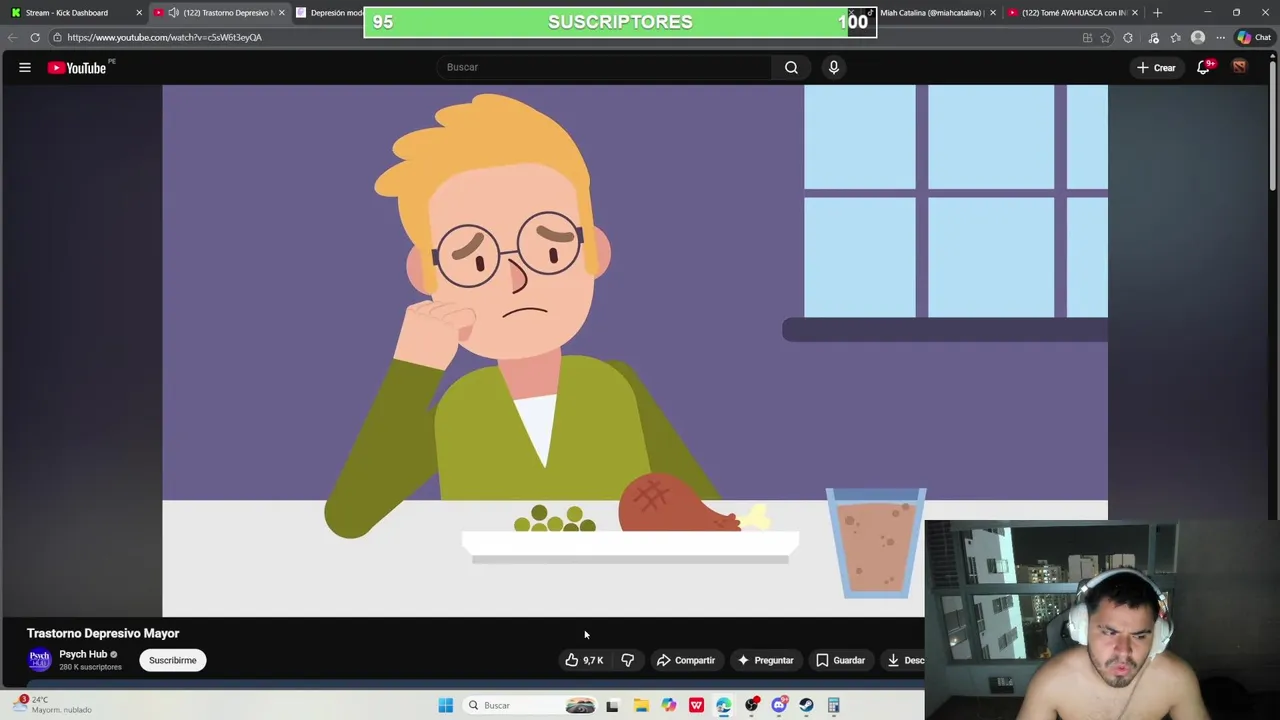Viewport: 1280px width, 720px height.
Task: Subscribe with the Suscribirme button
Action: coord(173,660)
